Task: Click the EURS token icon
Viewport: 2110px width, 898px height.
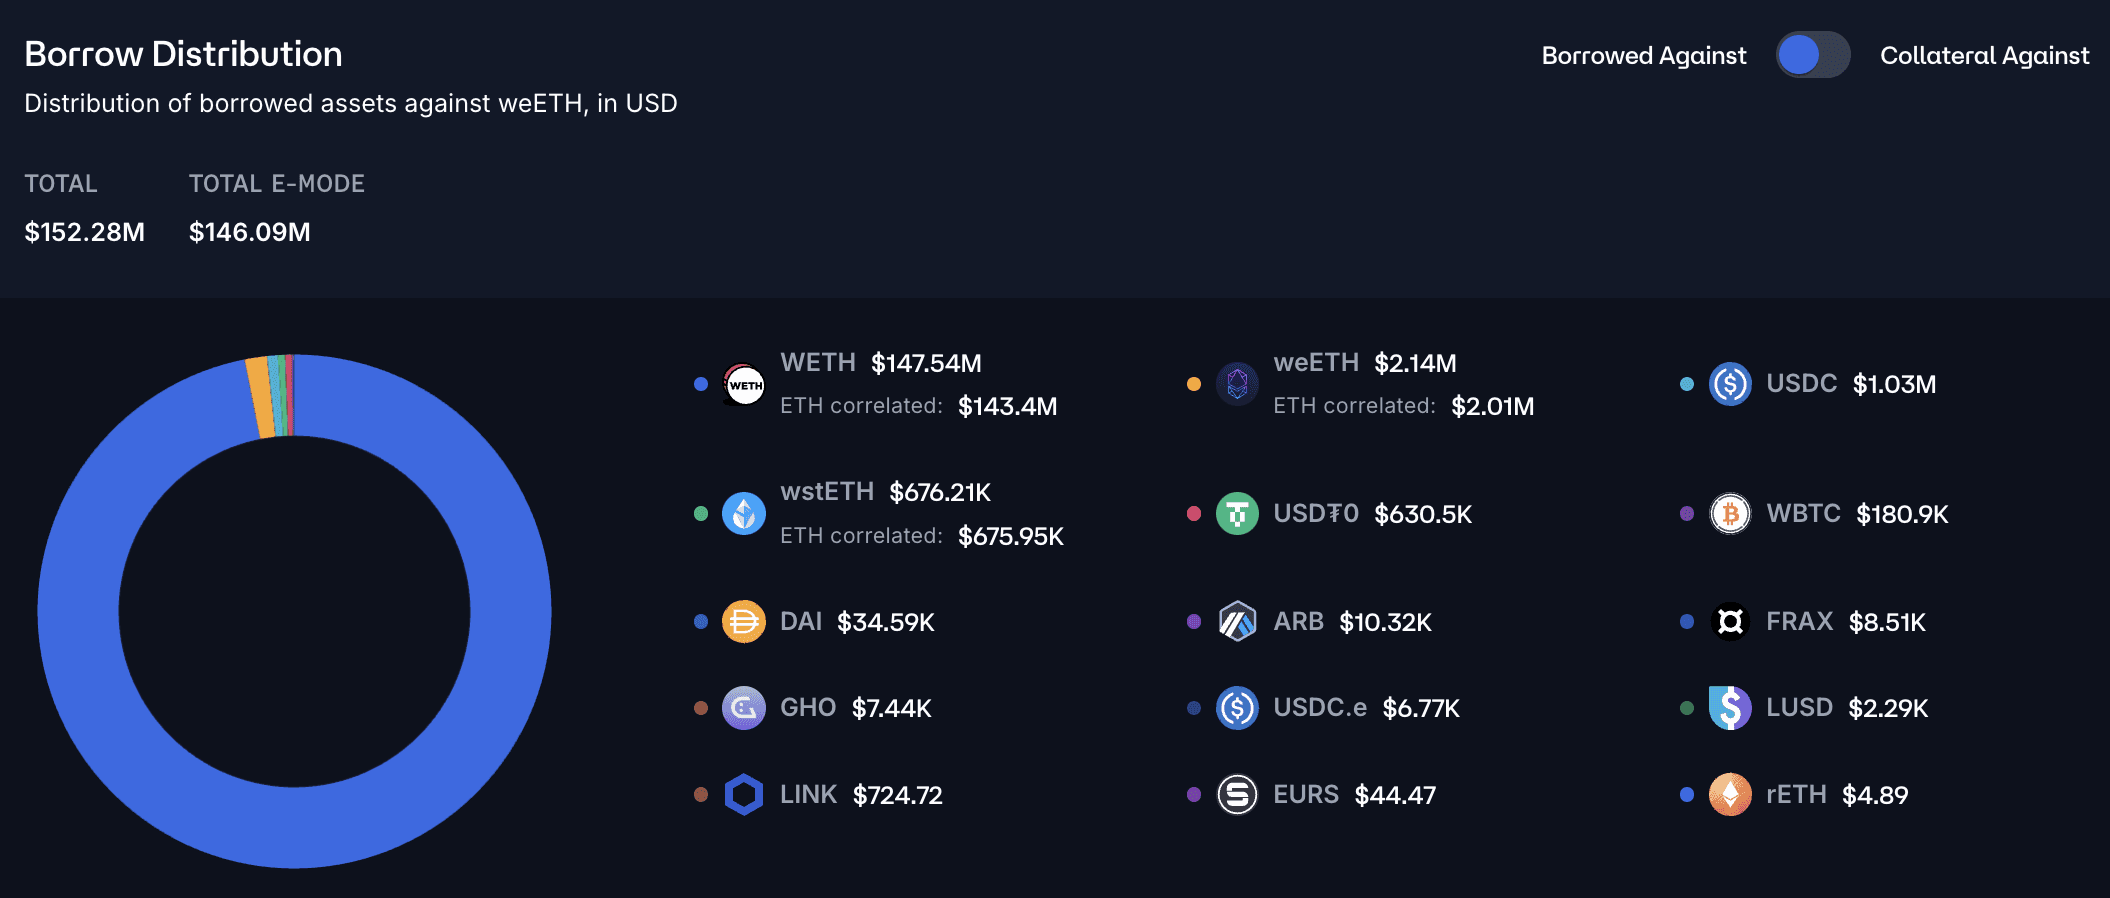Action: coord(1237,795)
